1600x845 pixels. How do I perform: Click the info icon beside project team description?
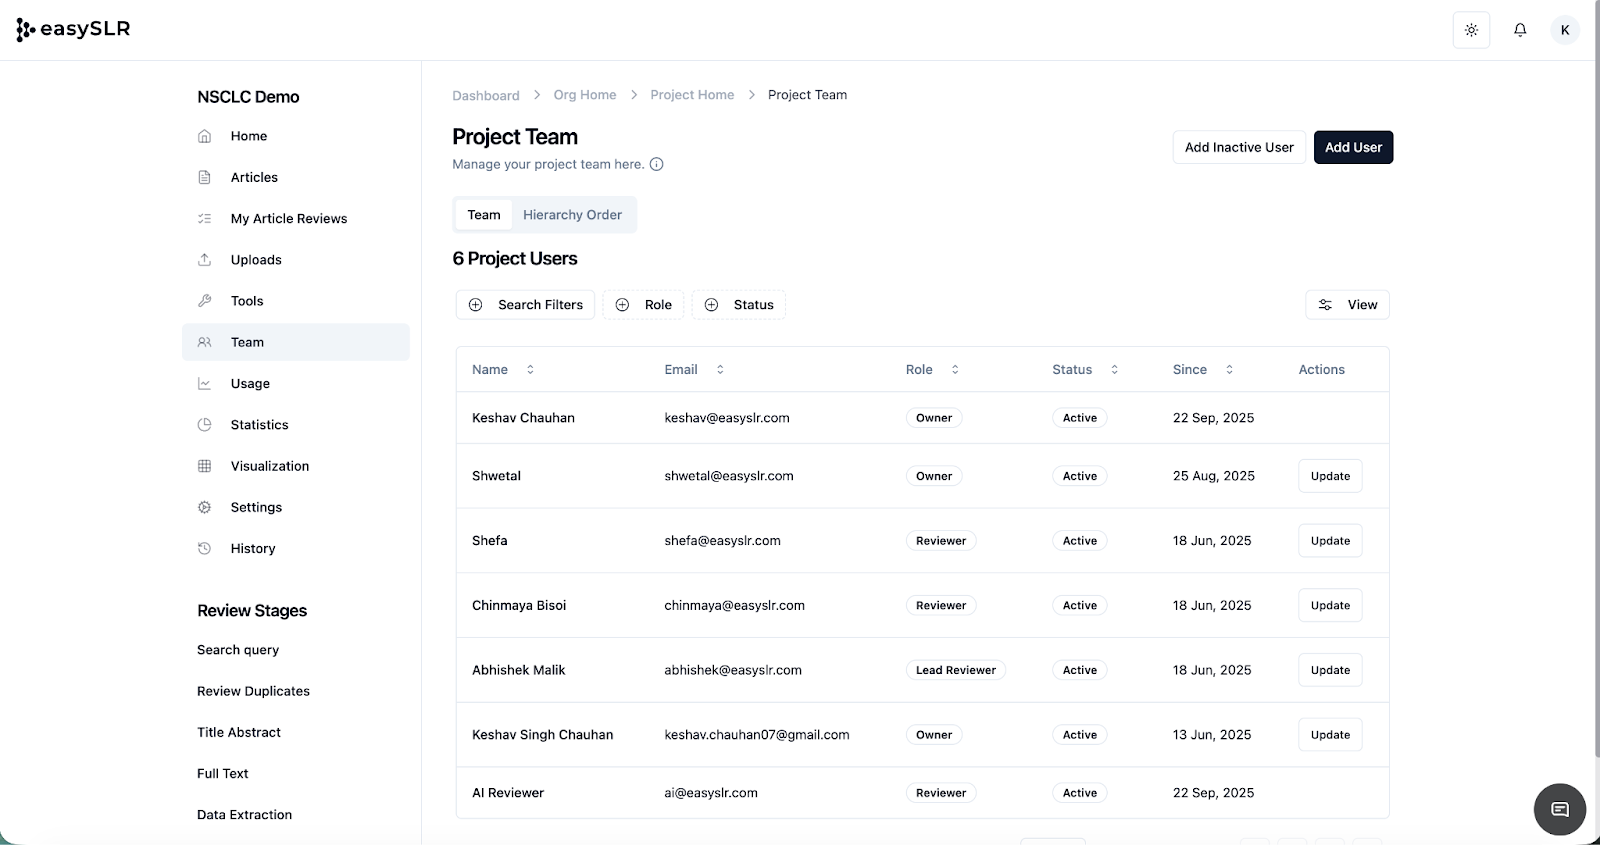pyautogui.click(x=657, y=164)
